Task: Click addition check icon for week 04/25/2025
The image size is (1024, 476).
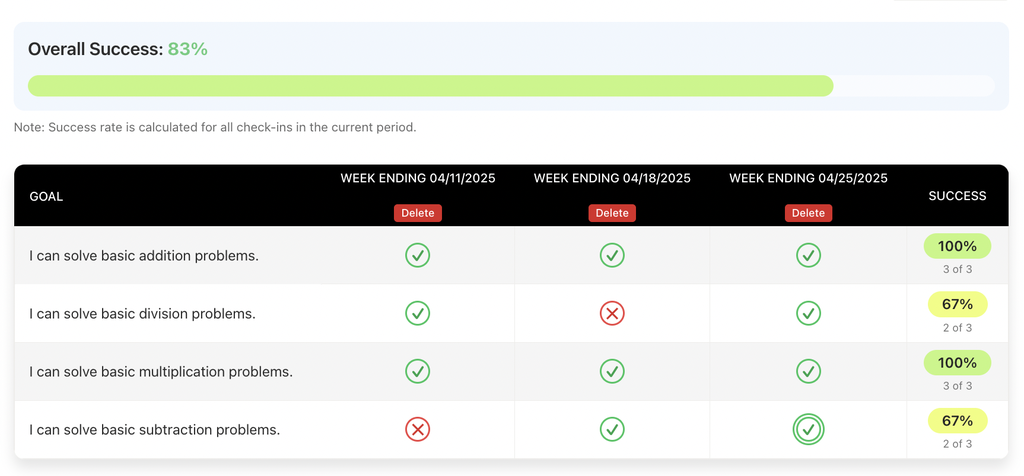Action: (x=808, y=255)
